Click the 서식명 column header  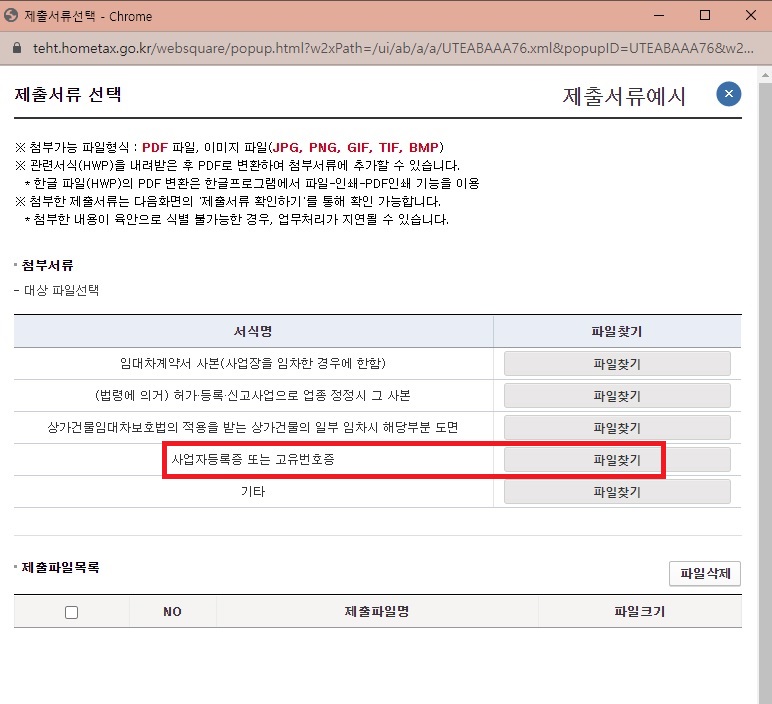tap(253, 331)
